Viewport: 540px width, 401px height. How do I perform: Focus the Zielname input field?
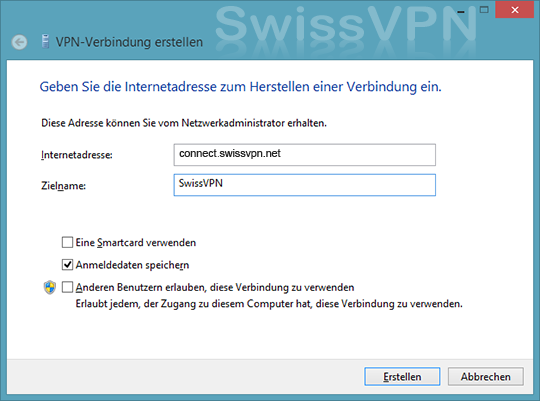pyautogui.click(x=304, y=185)
